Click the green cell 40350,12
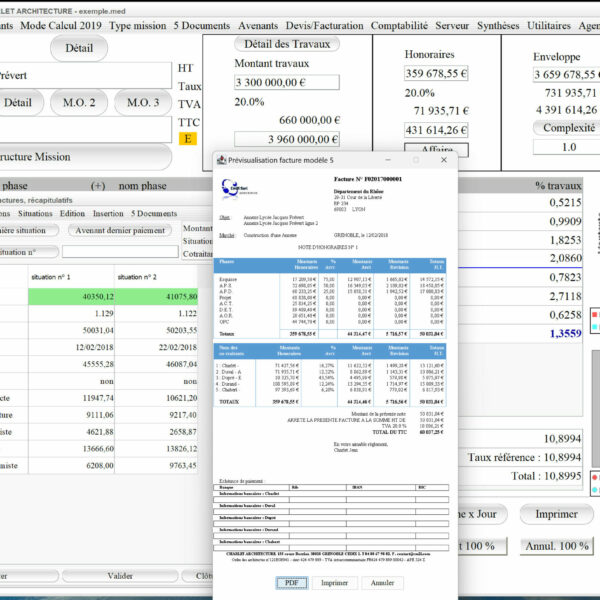The width and height of the screenshot is (600, 600). [71, 297]
